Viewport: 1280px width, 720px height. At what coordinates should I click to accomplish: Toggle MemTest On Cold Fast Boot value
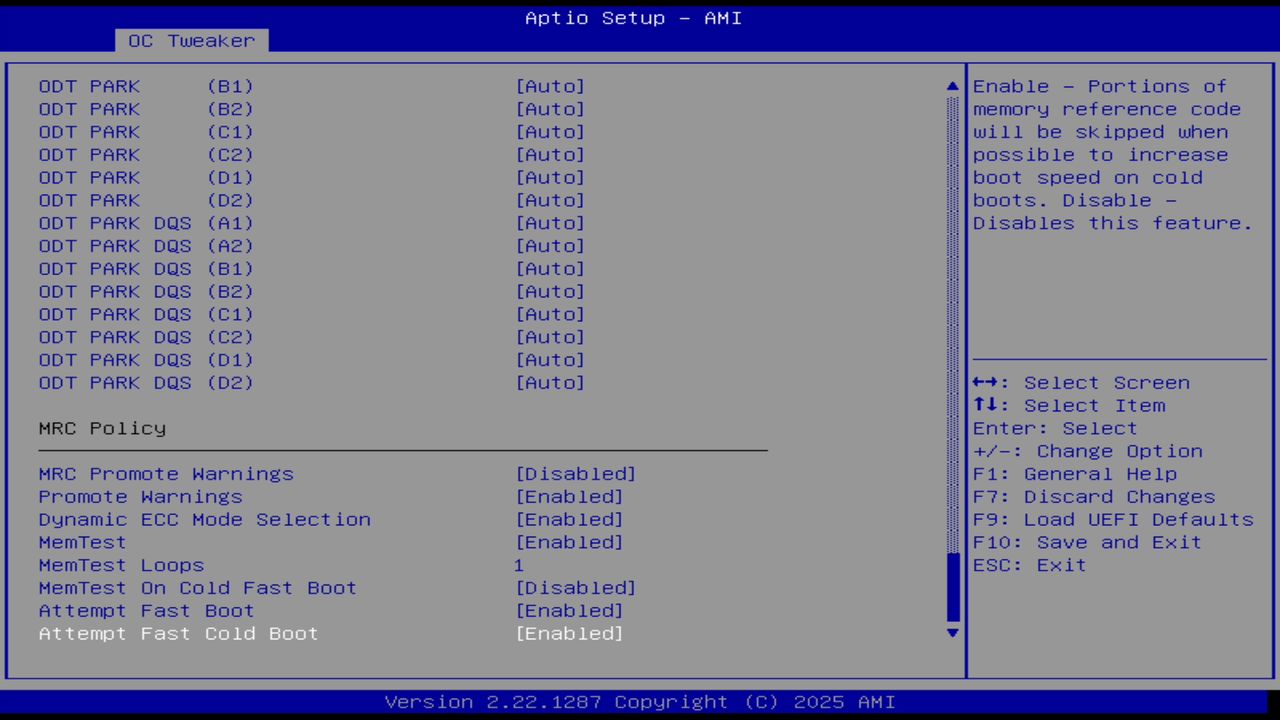tap(575, 588)
